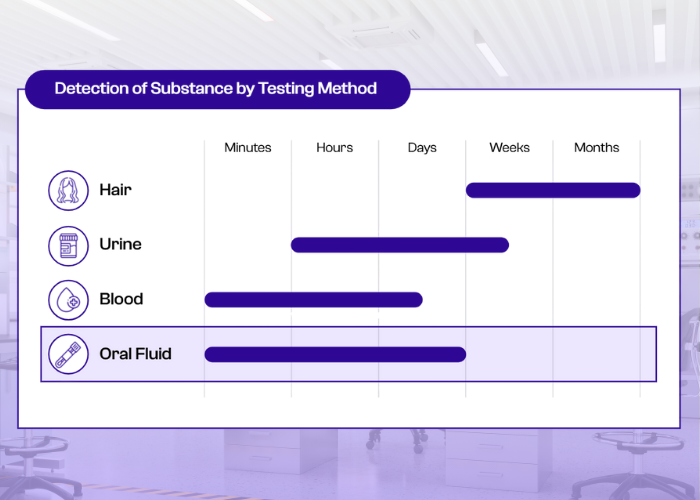Click the Urine sample cup icon
The height and width of the screenshot is (500, 700).
68,245
